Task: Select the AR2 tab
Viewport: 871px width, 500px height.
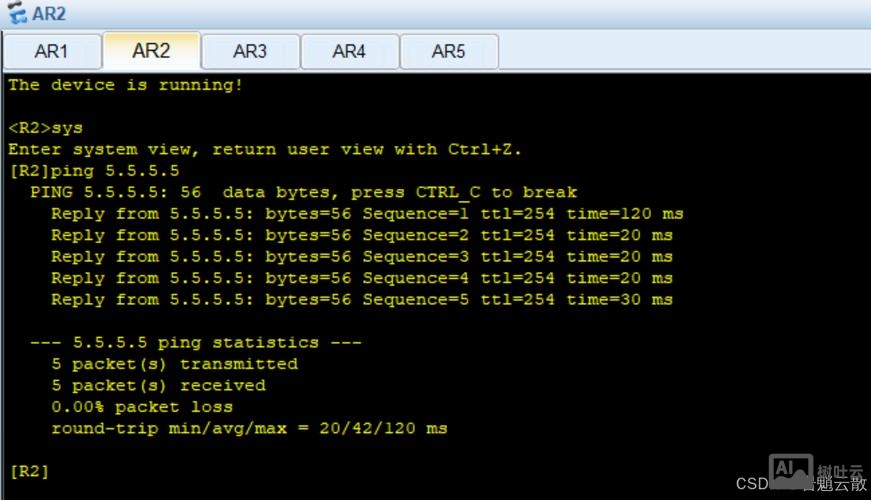Action: (x=151, y=51)
